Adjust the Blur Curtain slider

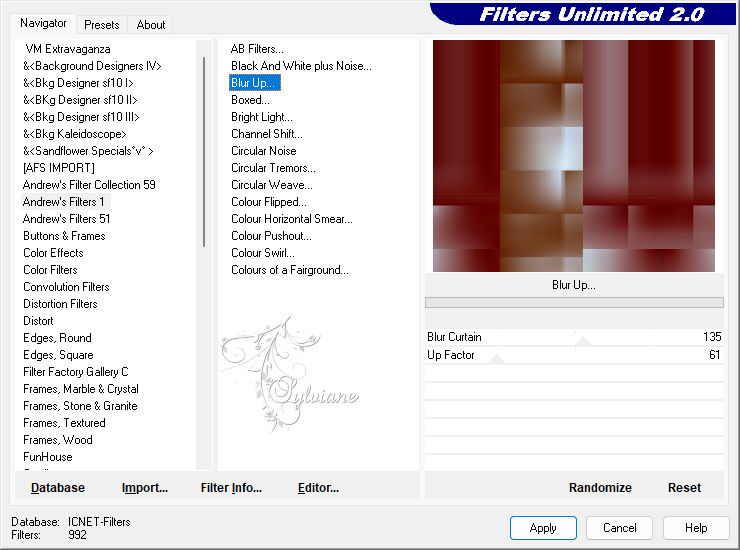pos(583,340)
